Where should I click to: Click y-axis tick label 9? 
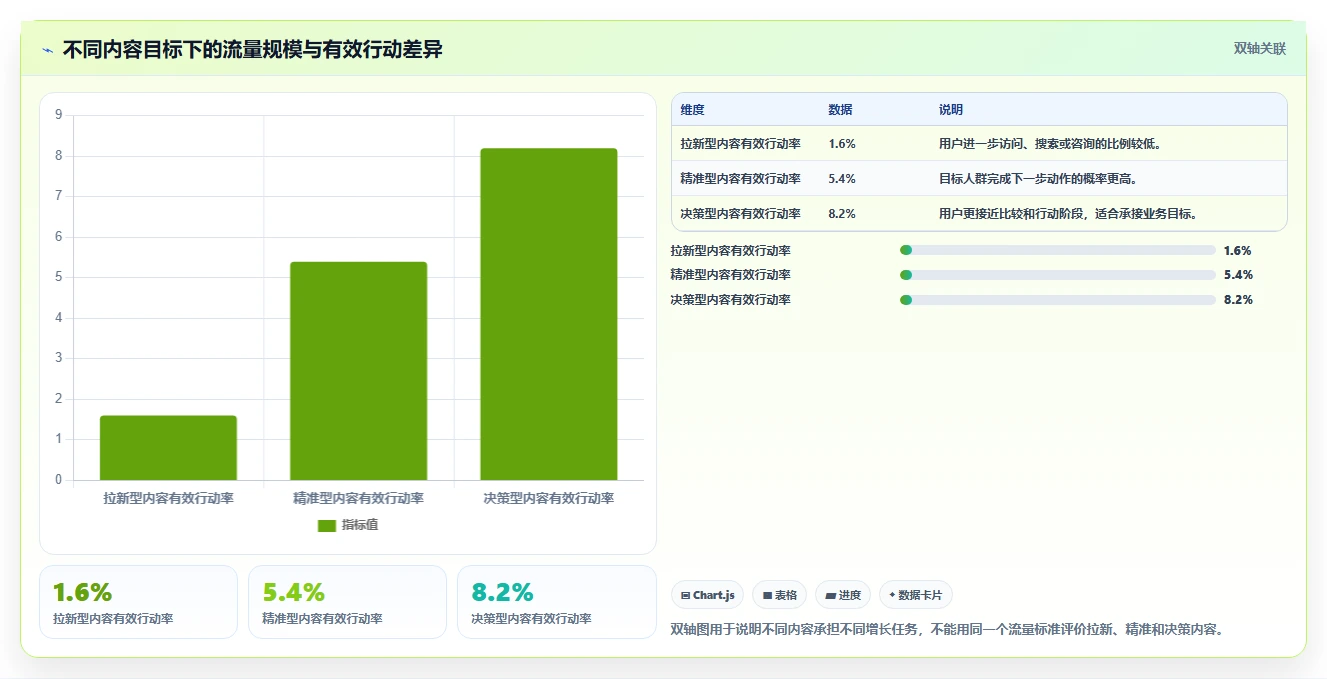[59, 115]
